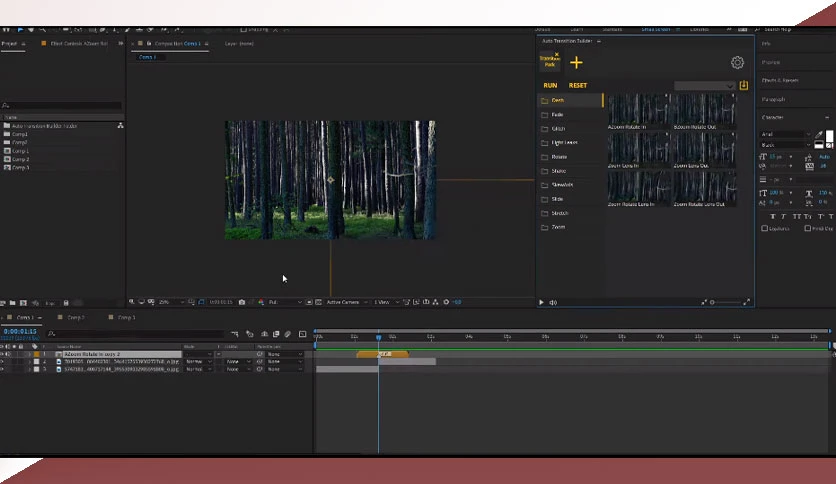Add a new transition pack with yellow plus
The height and width of the screenshot is (484, 836).
click(576, 62)
